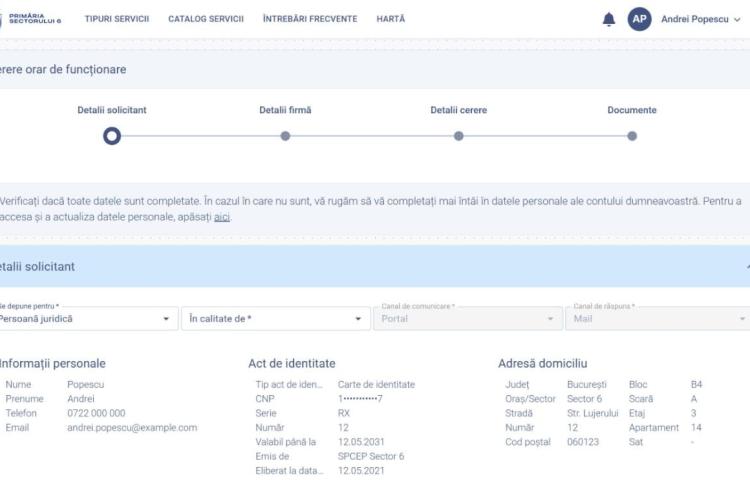Image resolution: width=750 pixels, height=500 pixels.
Task: Open the În calitate de dropdown
Action: [276, 319]
